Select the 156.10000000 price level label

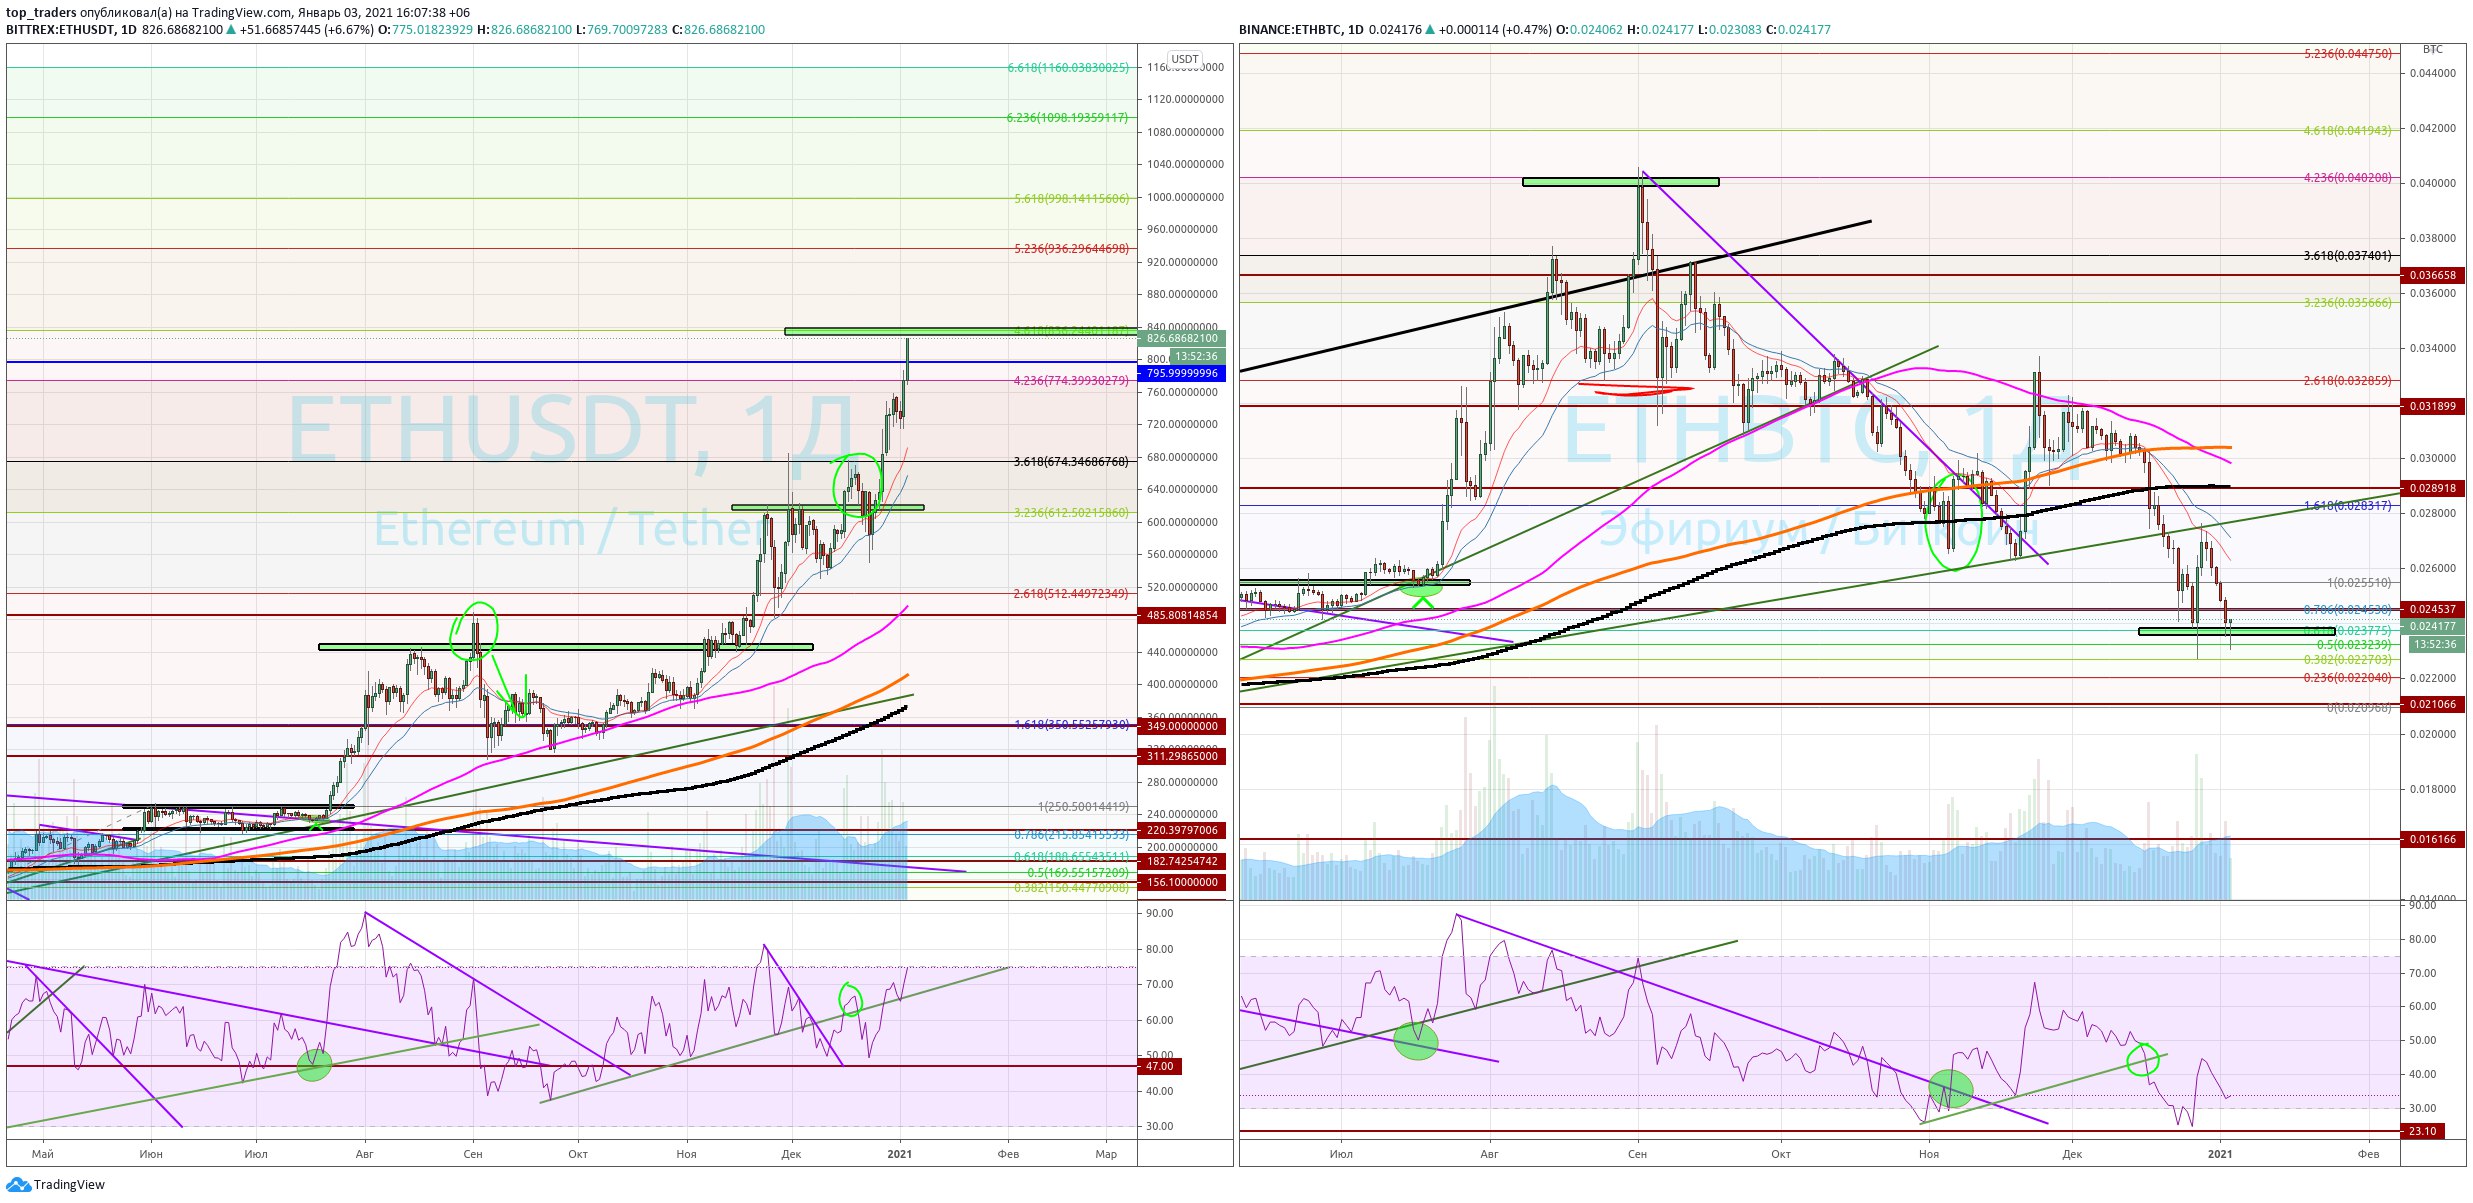click(x=1182, y=882)
